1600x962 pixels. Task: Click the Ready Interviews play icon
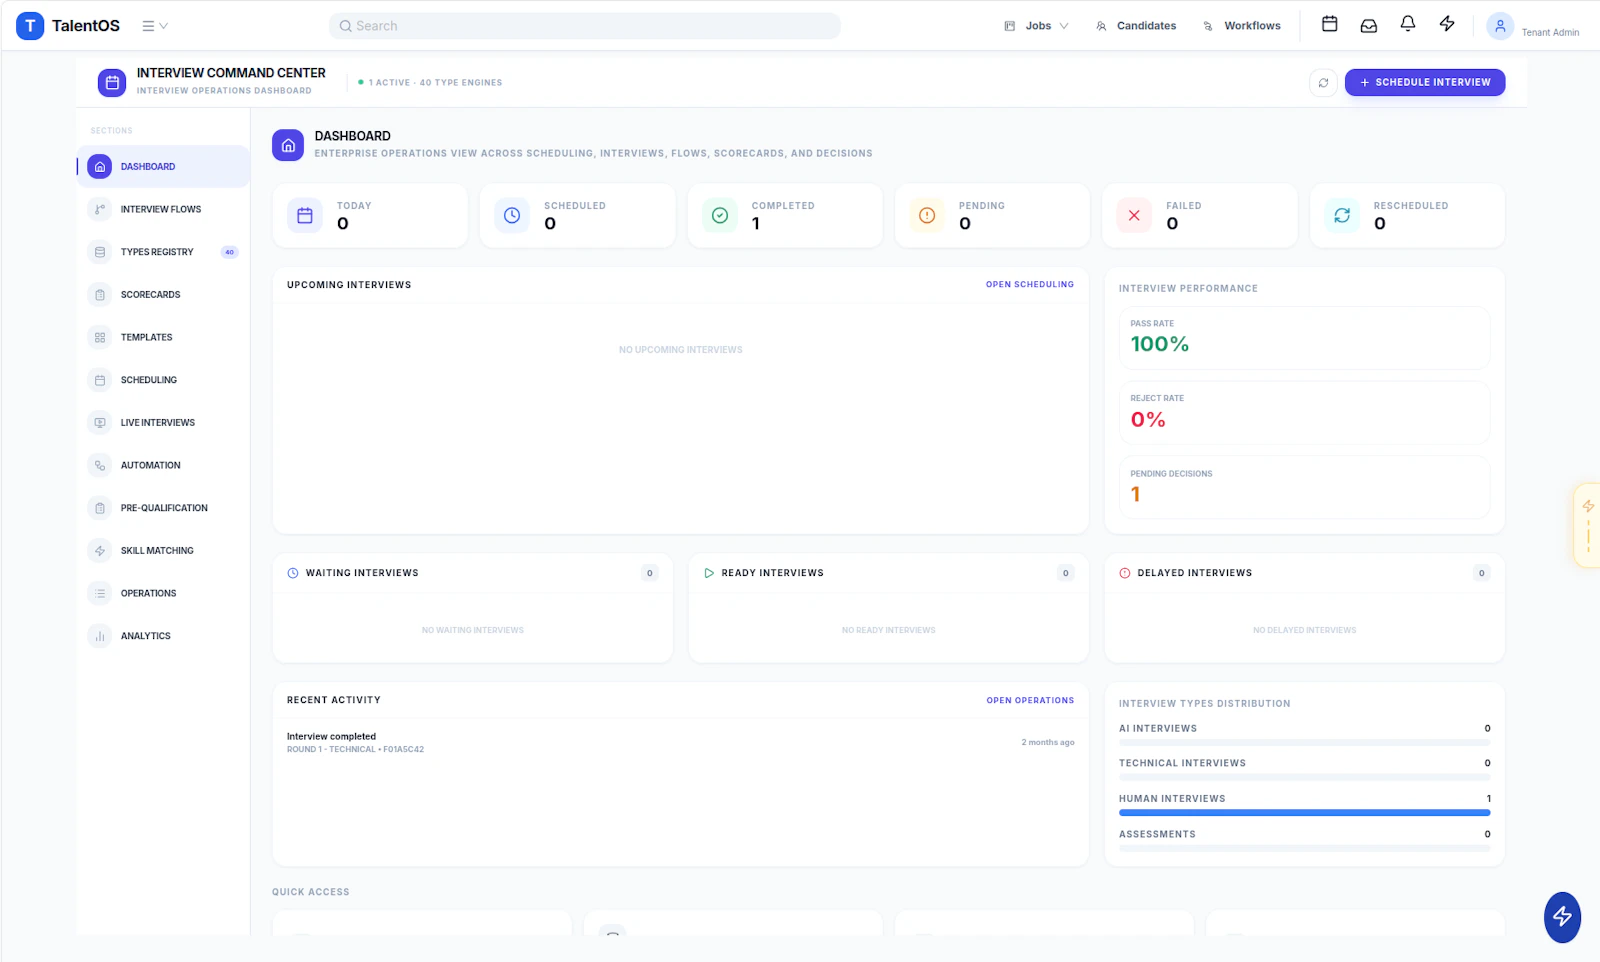(709, 573)
